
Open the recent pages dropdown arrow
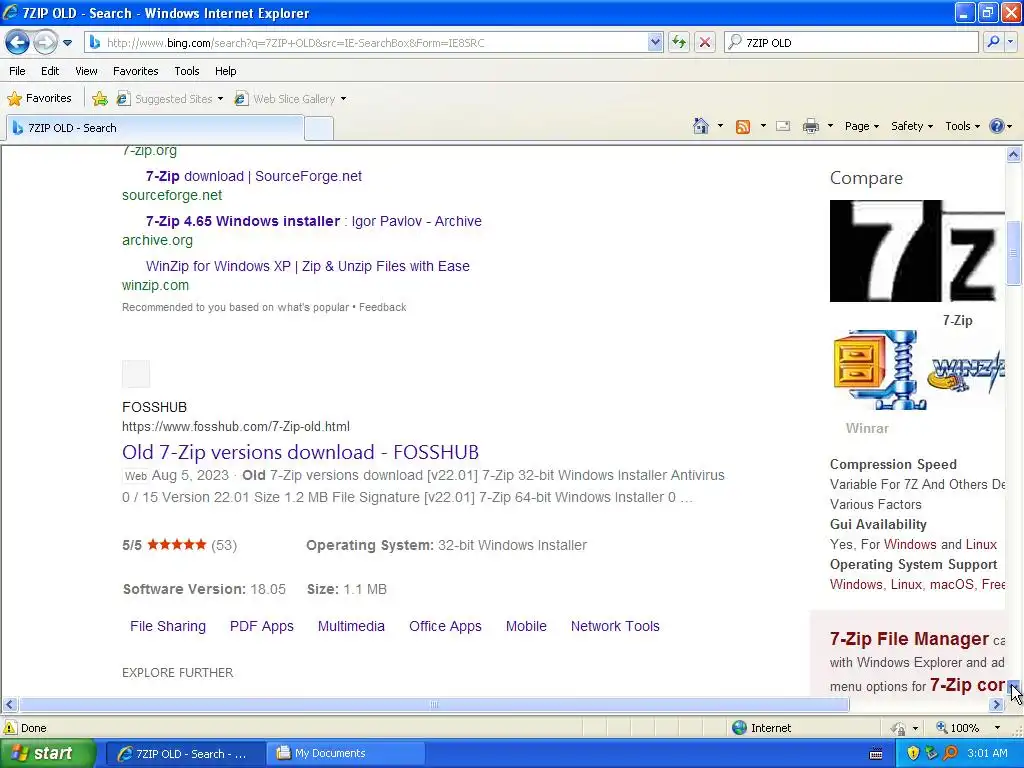click(67, 43)
